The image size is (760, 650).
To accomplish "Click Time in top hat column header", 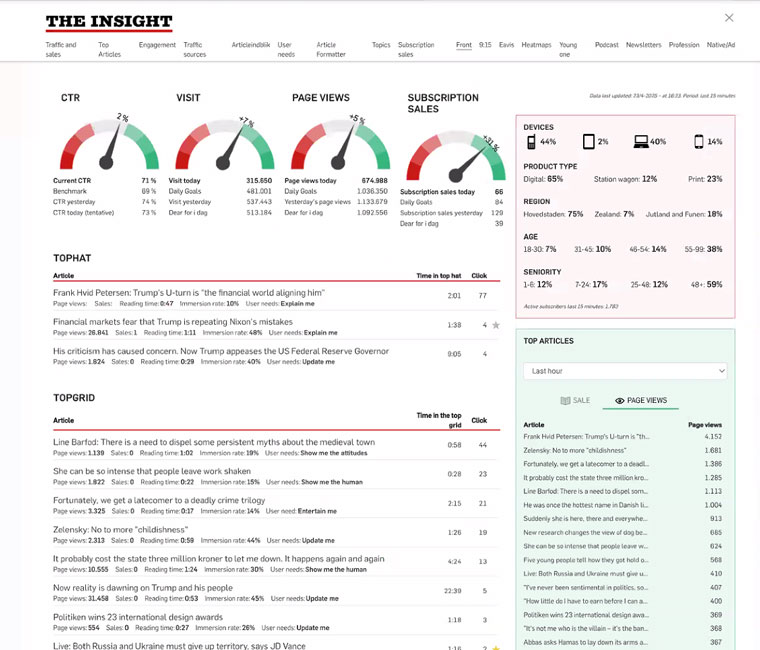I will [439, 275].
